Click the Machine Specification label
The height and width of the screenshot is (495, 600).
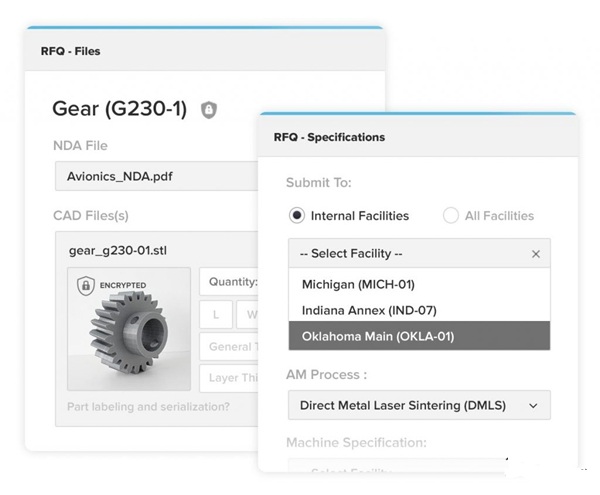(x=356, y=442)
